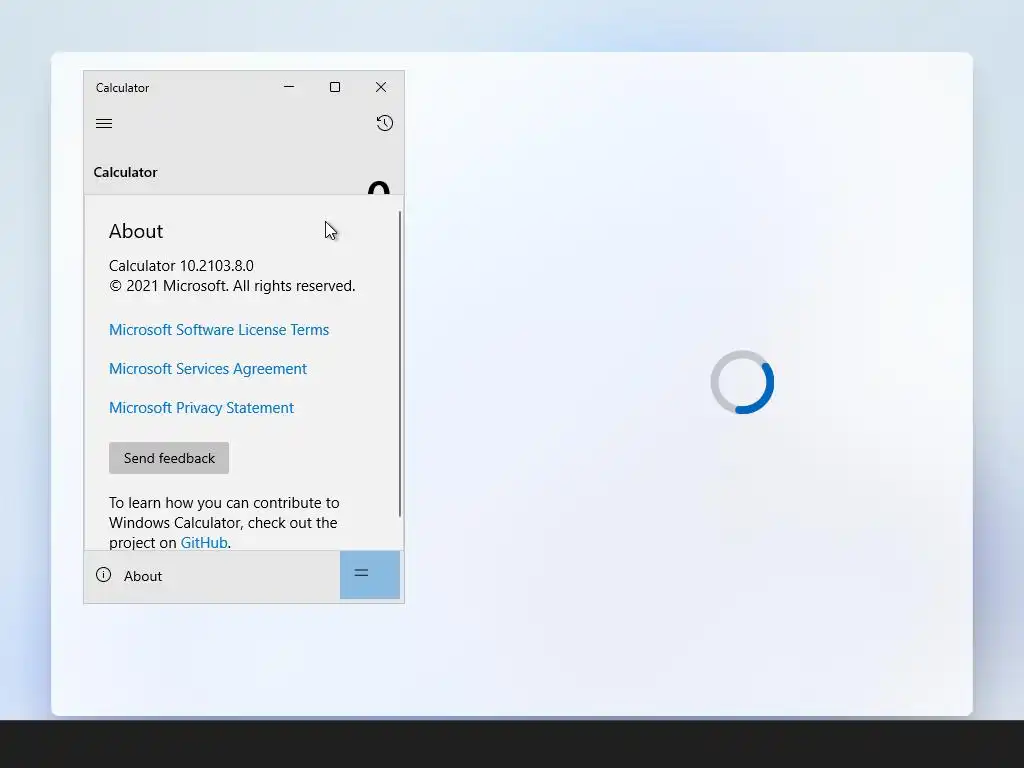
Task: Click the equals button
Action: click(x=370, y=575)
